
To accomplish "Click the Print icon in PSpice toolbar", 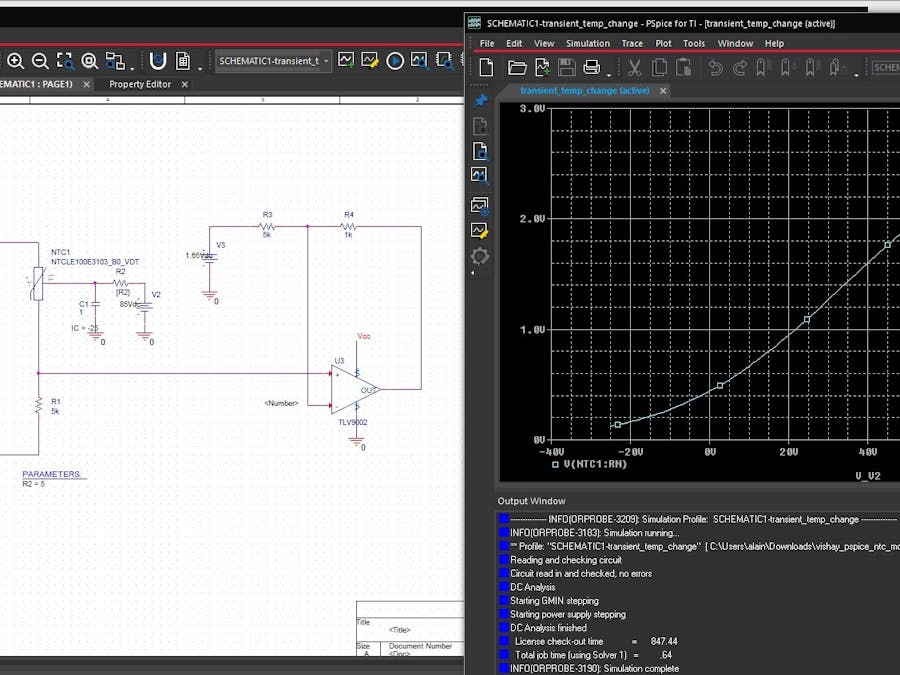I will click(591, 68).
